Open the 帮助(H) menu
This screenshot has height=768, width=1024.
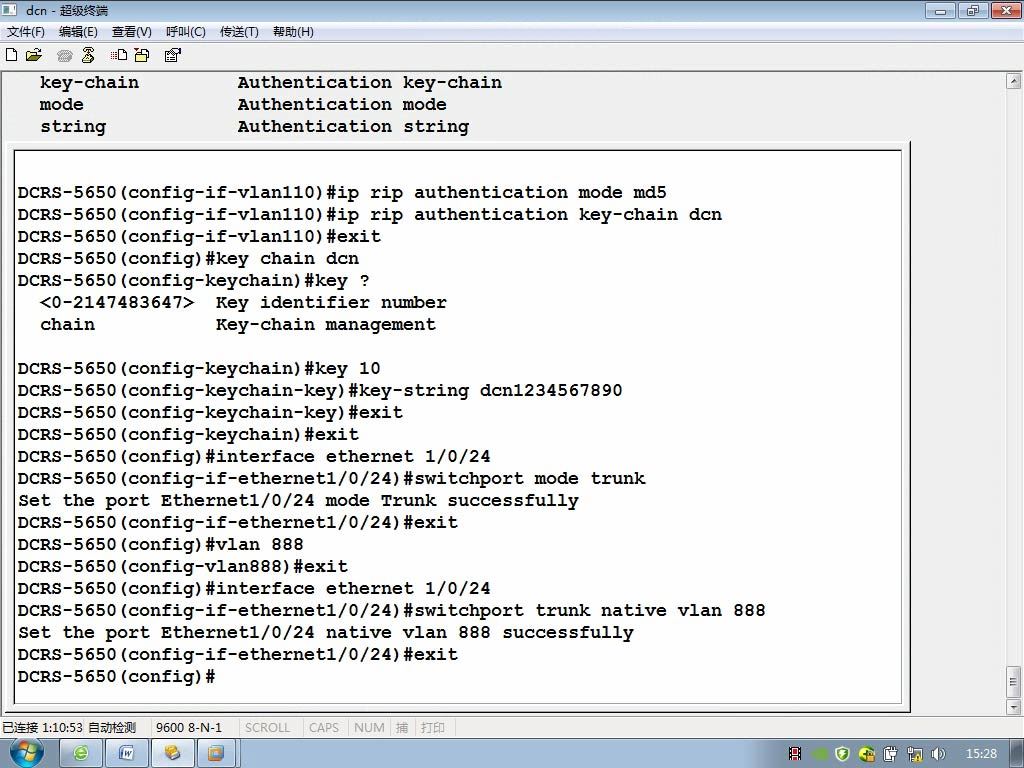(293, 31)
